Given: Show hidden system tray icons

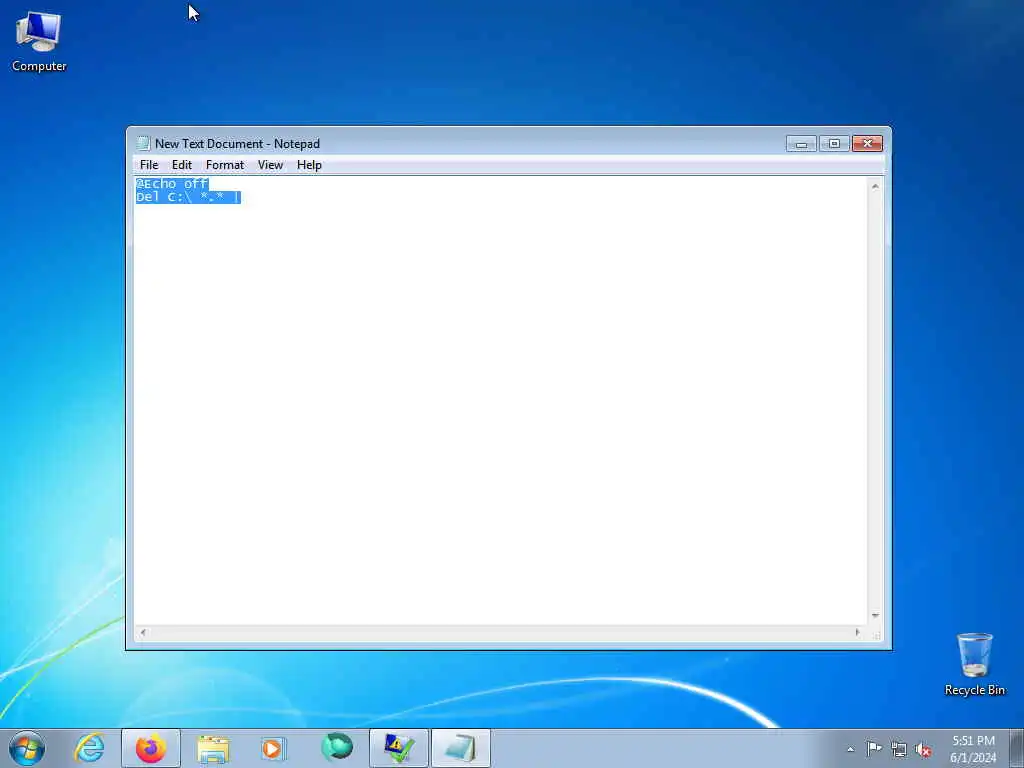Looking at the screenshot, I should (850, 749).
